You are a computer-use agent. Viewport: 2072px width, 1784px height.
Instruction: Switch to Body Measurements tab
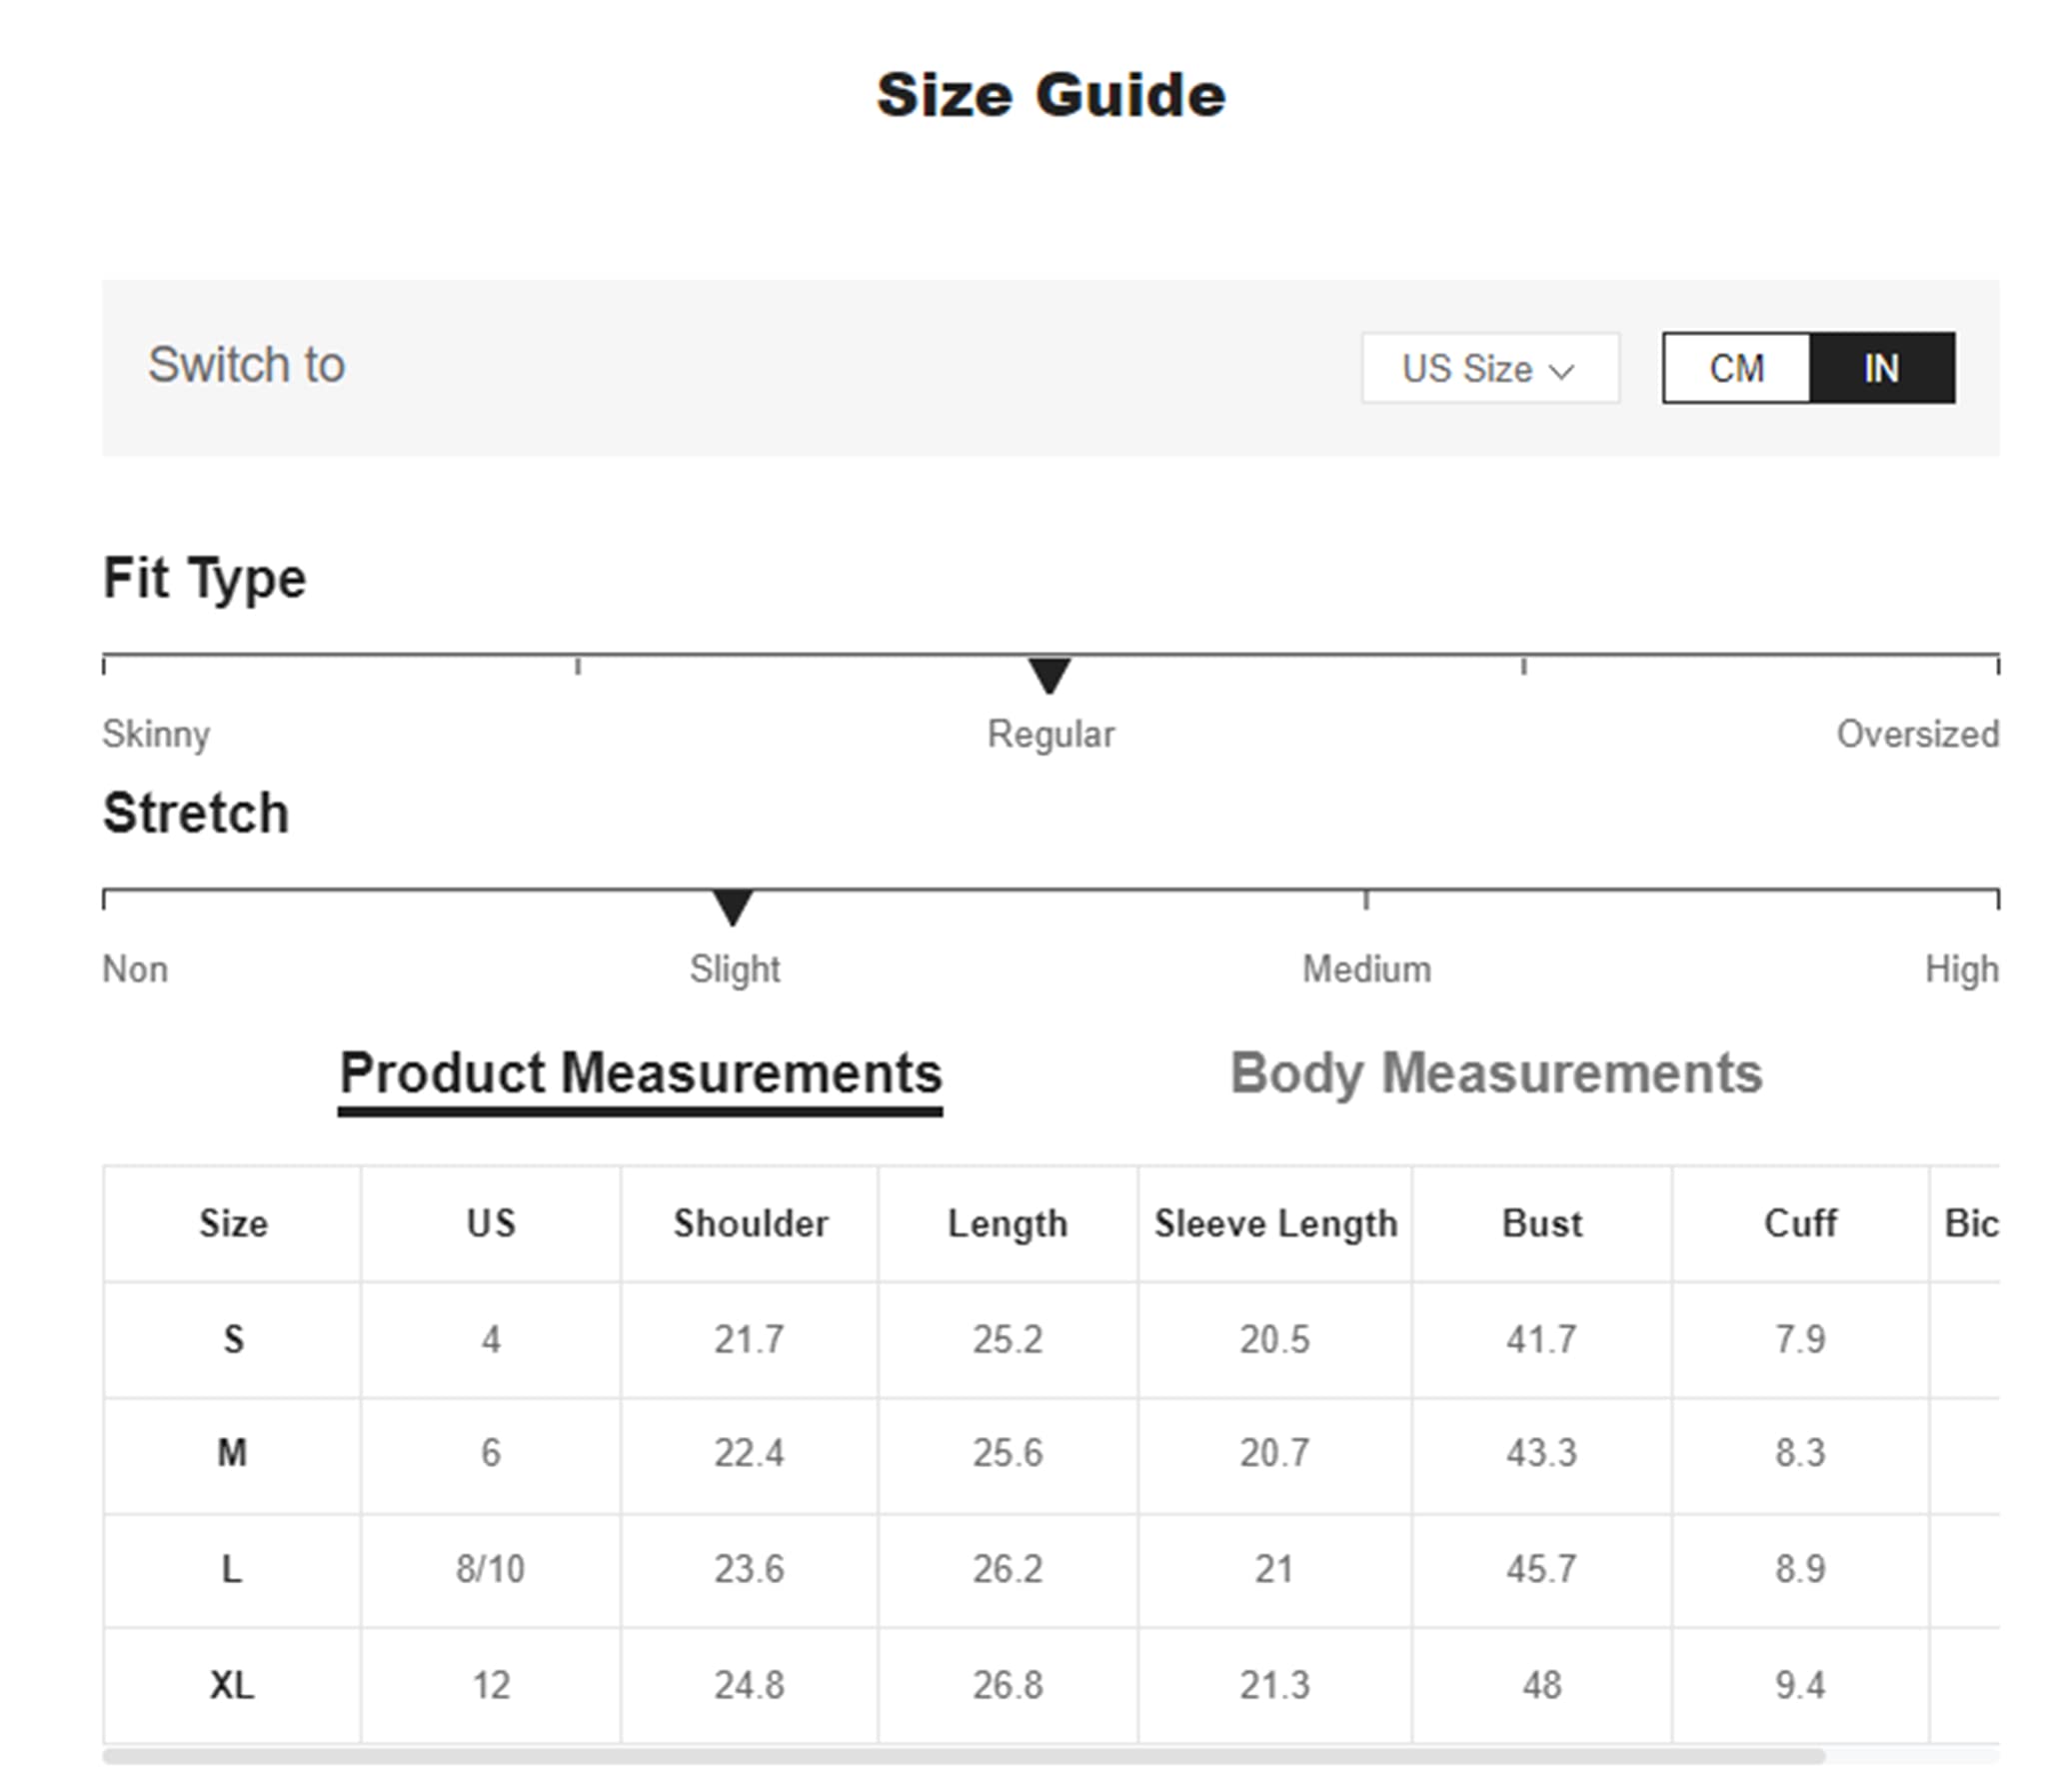[1496, 1073]
